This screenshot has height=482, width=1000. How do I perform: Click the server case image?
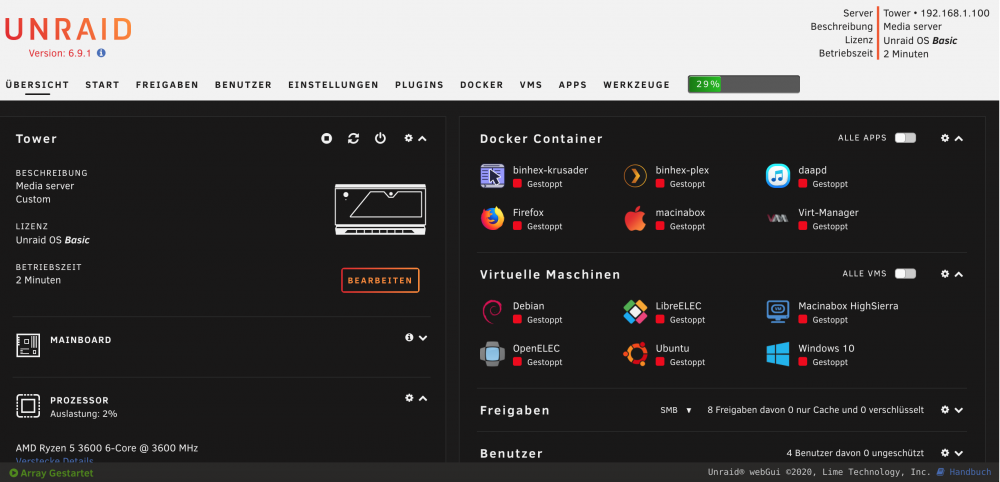click(x=380, y=209)
